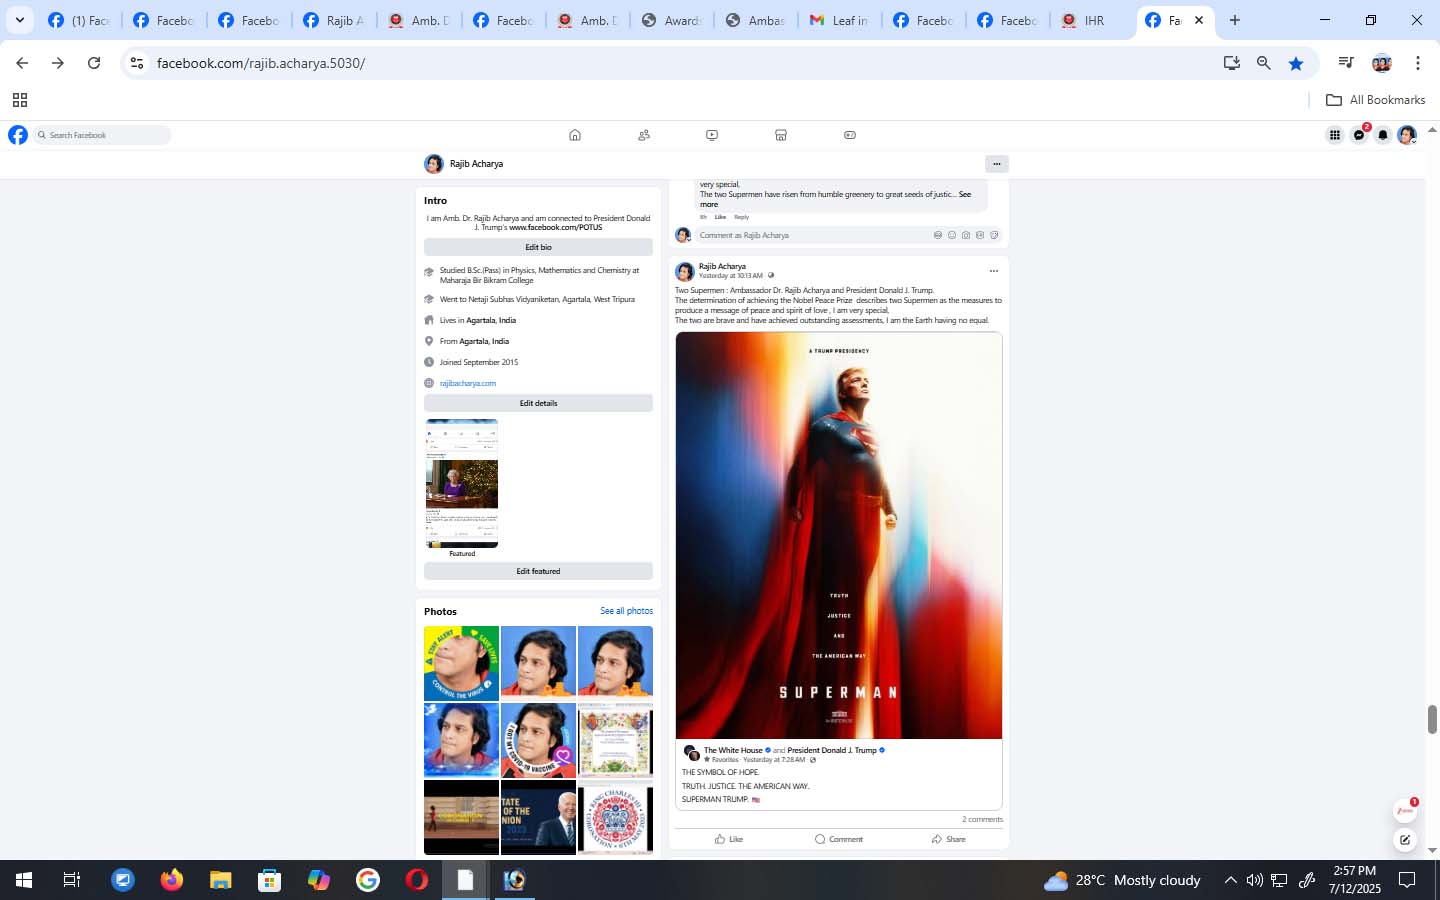Open Facebook Home feed icon
The height and width of the screenshot is (900, 1440).
575,135
